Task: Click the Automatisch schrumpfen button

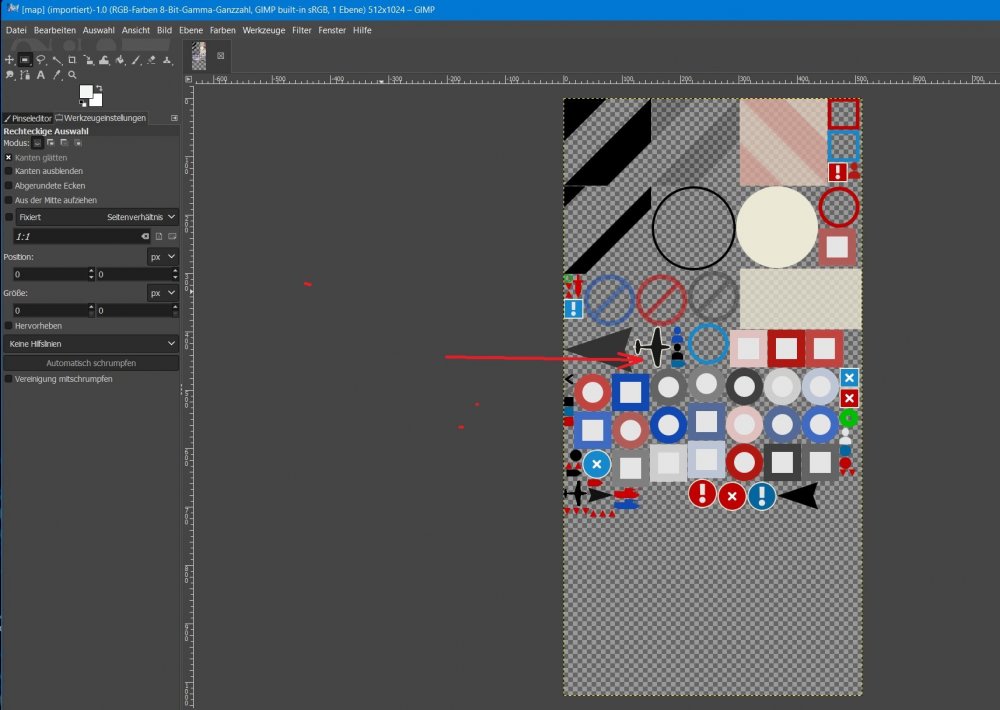Action: click(x=91, y=363)
